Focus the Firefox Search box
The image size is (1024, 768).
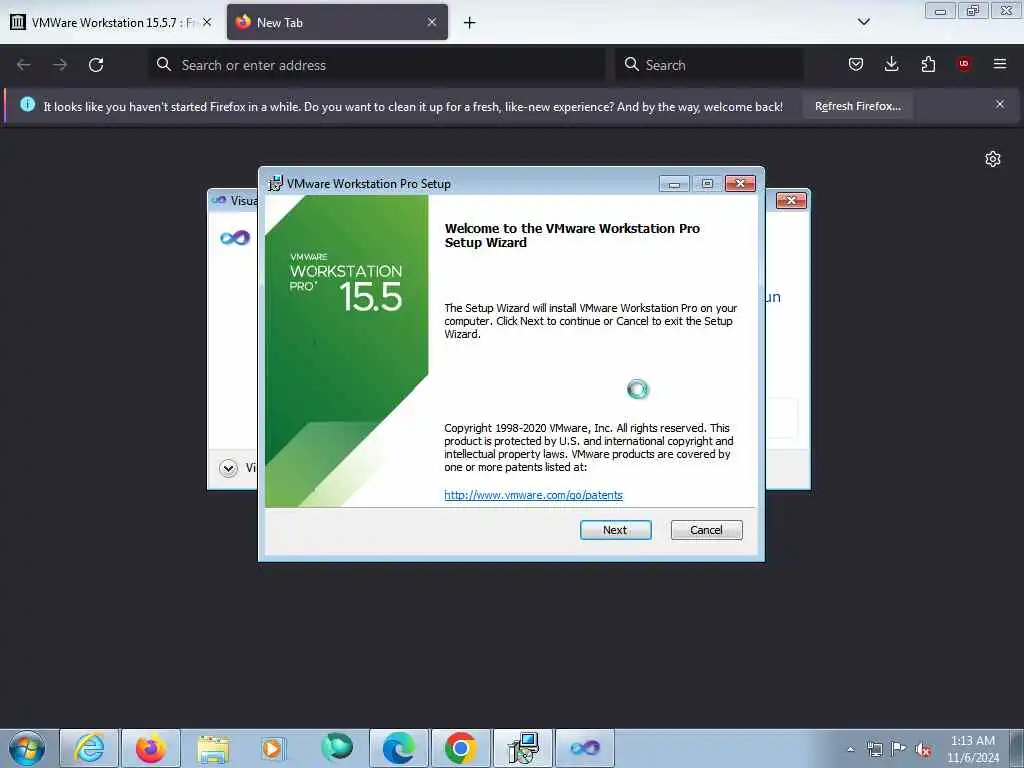click(x=709, y=65)
